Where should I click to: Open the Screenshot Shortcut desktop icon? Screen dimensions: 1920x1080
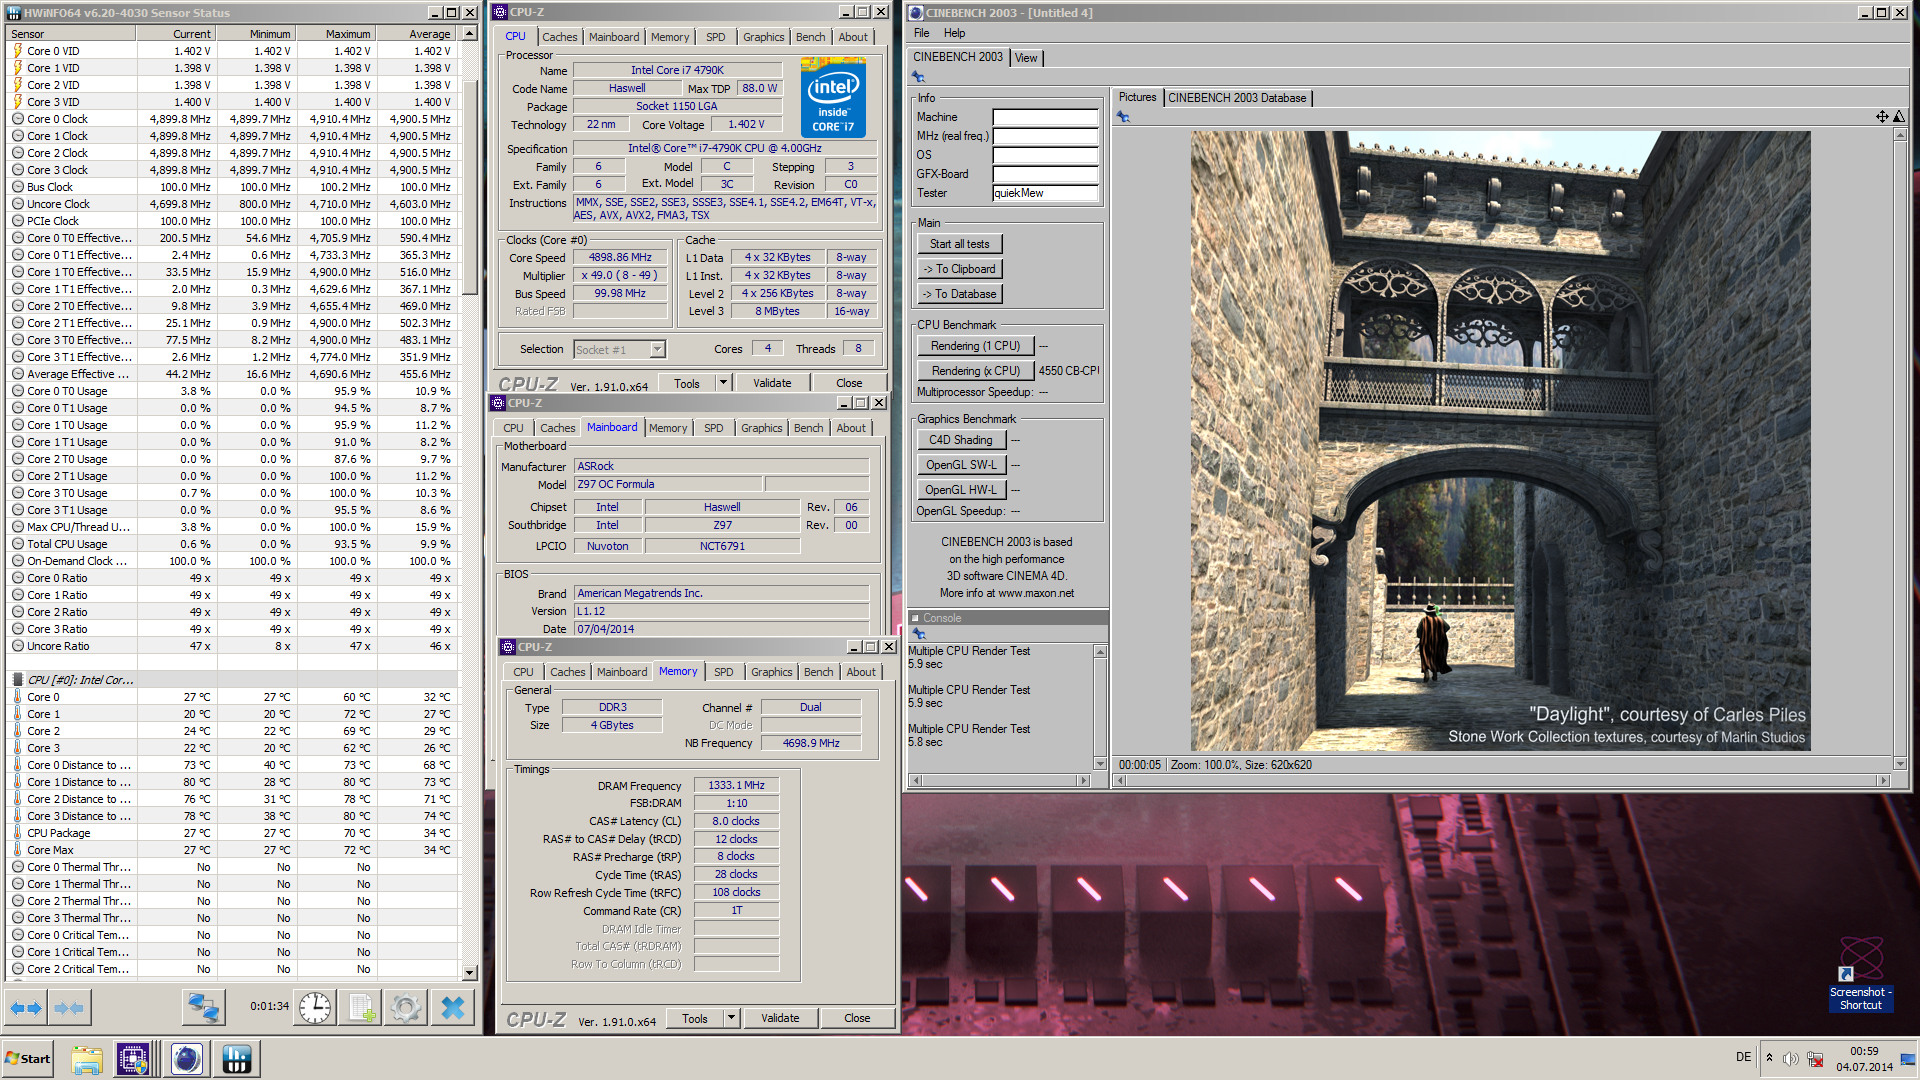(1860, 975)
